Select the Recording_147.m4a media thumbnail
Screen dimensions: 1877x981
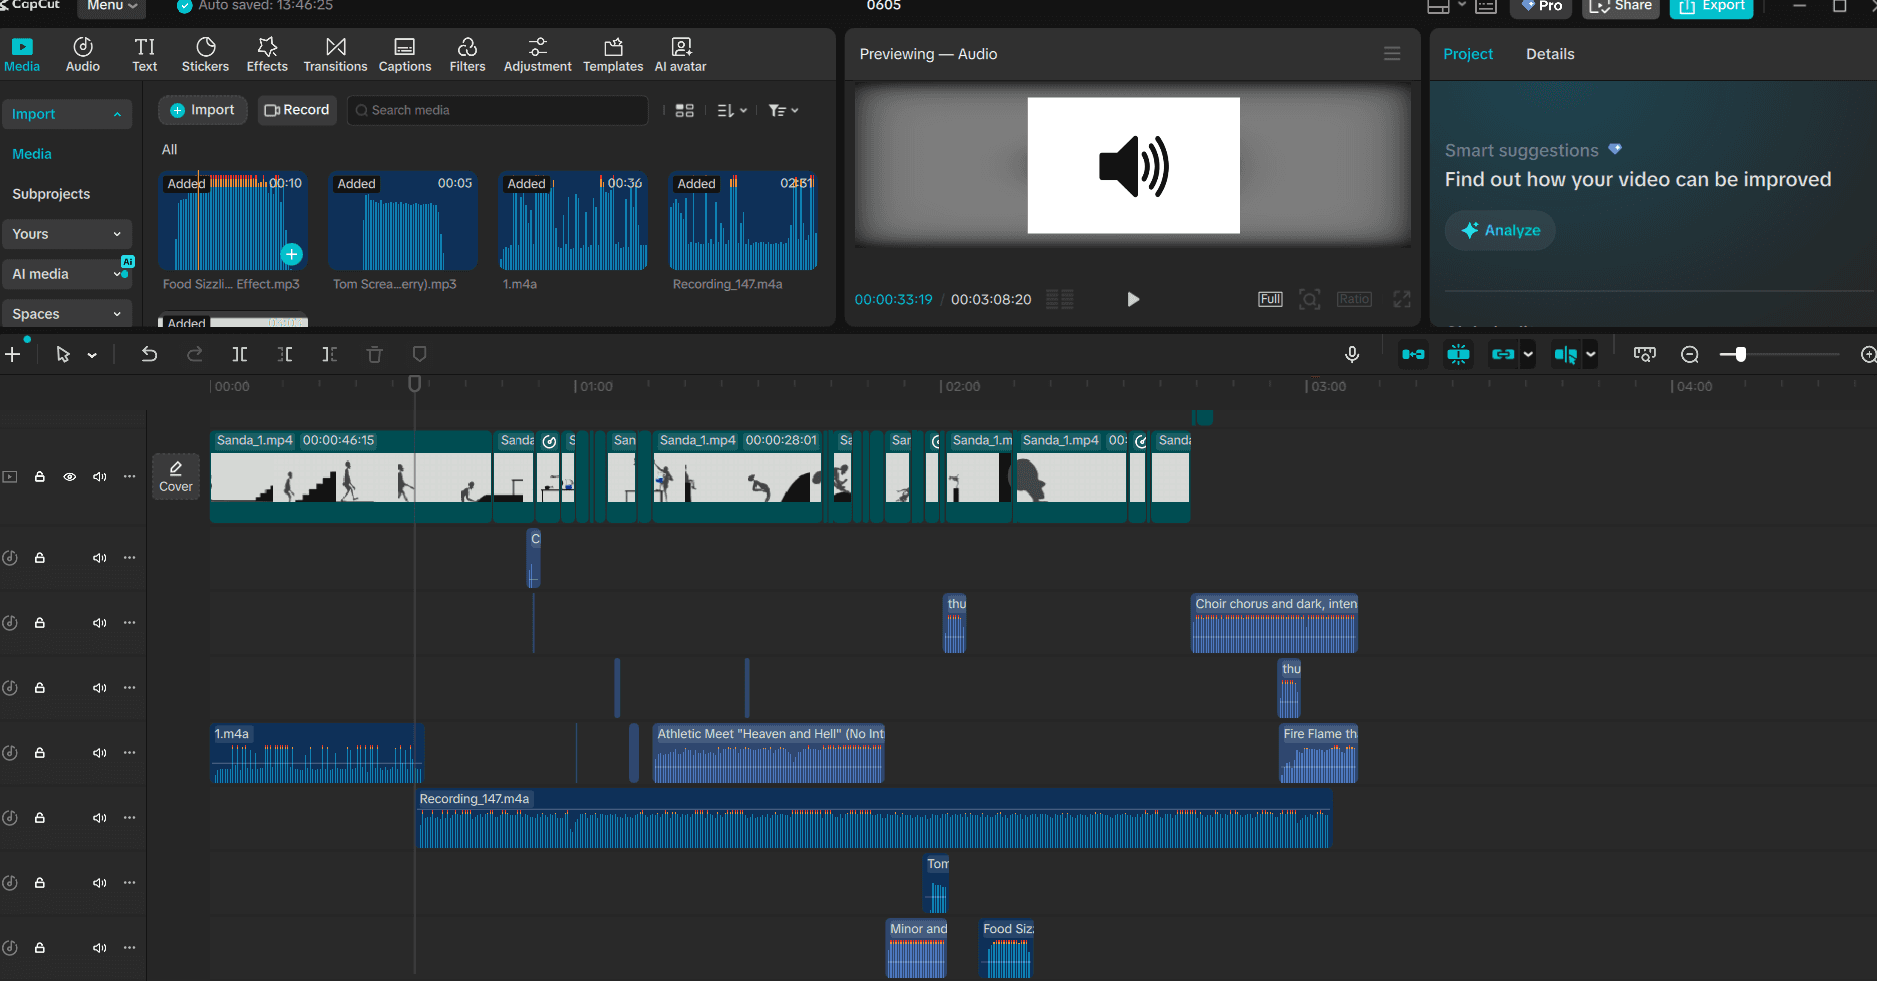tap(743, 221)
